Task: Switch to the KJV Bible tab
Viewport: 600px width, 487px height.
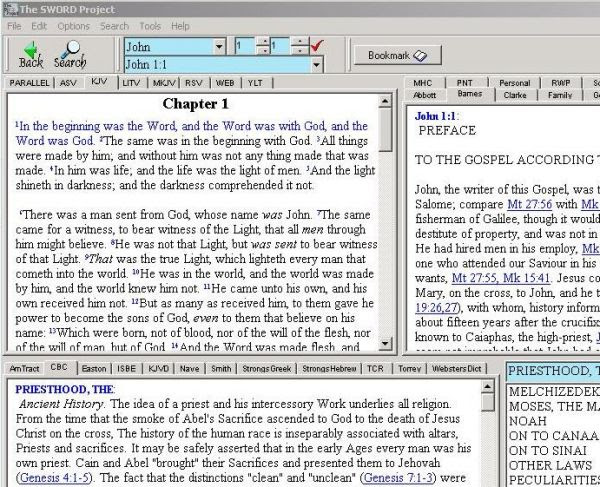Action: tap(99, 82)
